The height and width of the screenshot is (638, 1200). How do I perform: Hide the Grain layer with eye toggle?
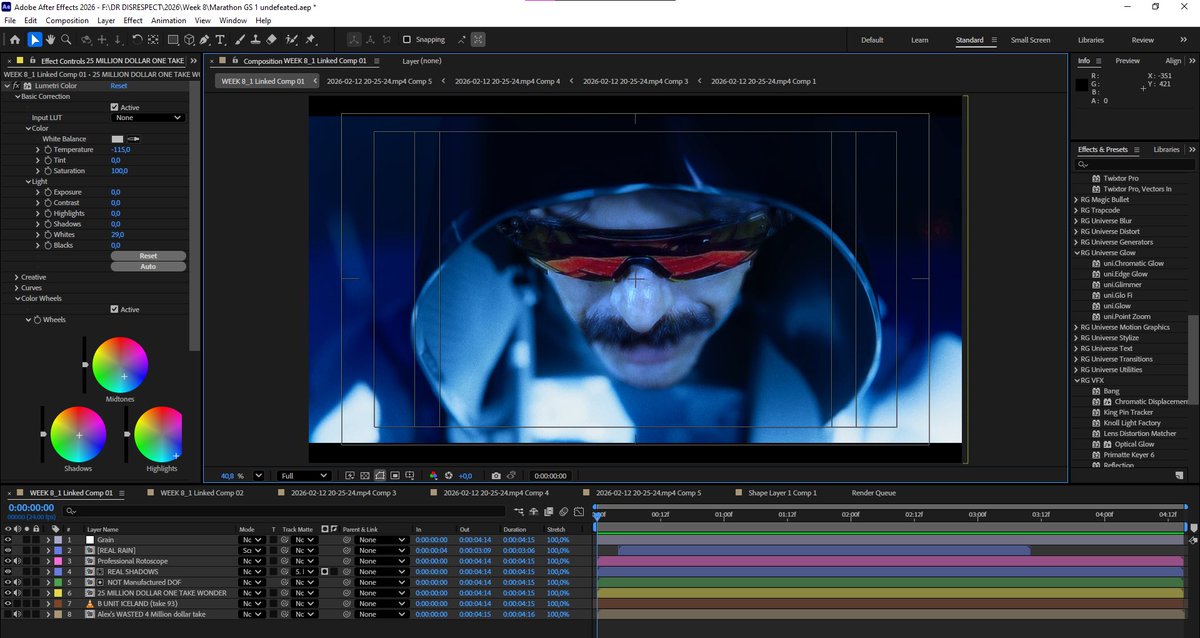pos(8,540)
